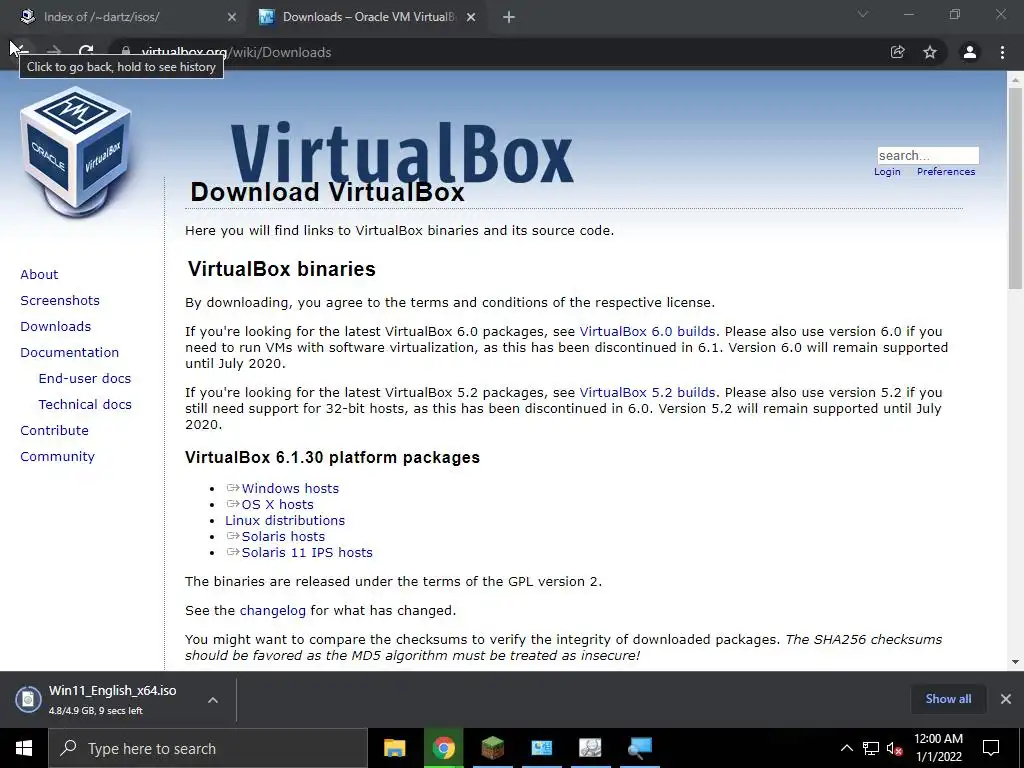Close the Index of /~dartz/isos/ tab
The width and height of the screenshot is (1024, 768).
pos(232,17)
